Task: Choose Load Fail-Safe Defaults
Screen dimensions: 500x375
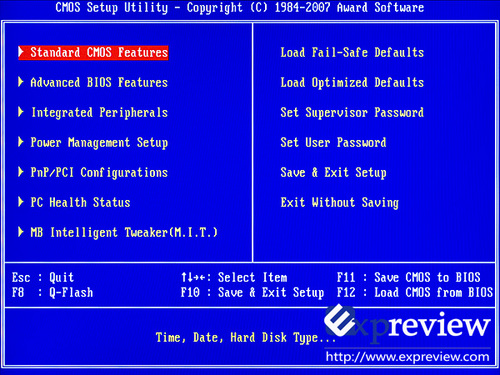Action: 352,52
